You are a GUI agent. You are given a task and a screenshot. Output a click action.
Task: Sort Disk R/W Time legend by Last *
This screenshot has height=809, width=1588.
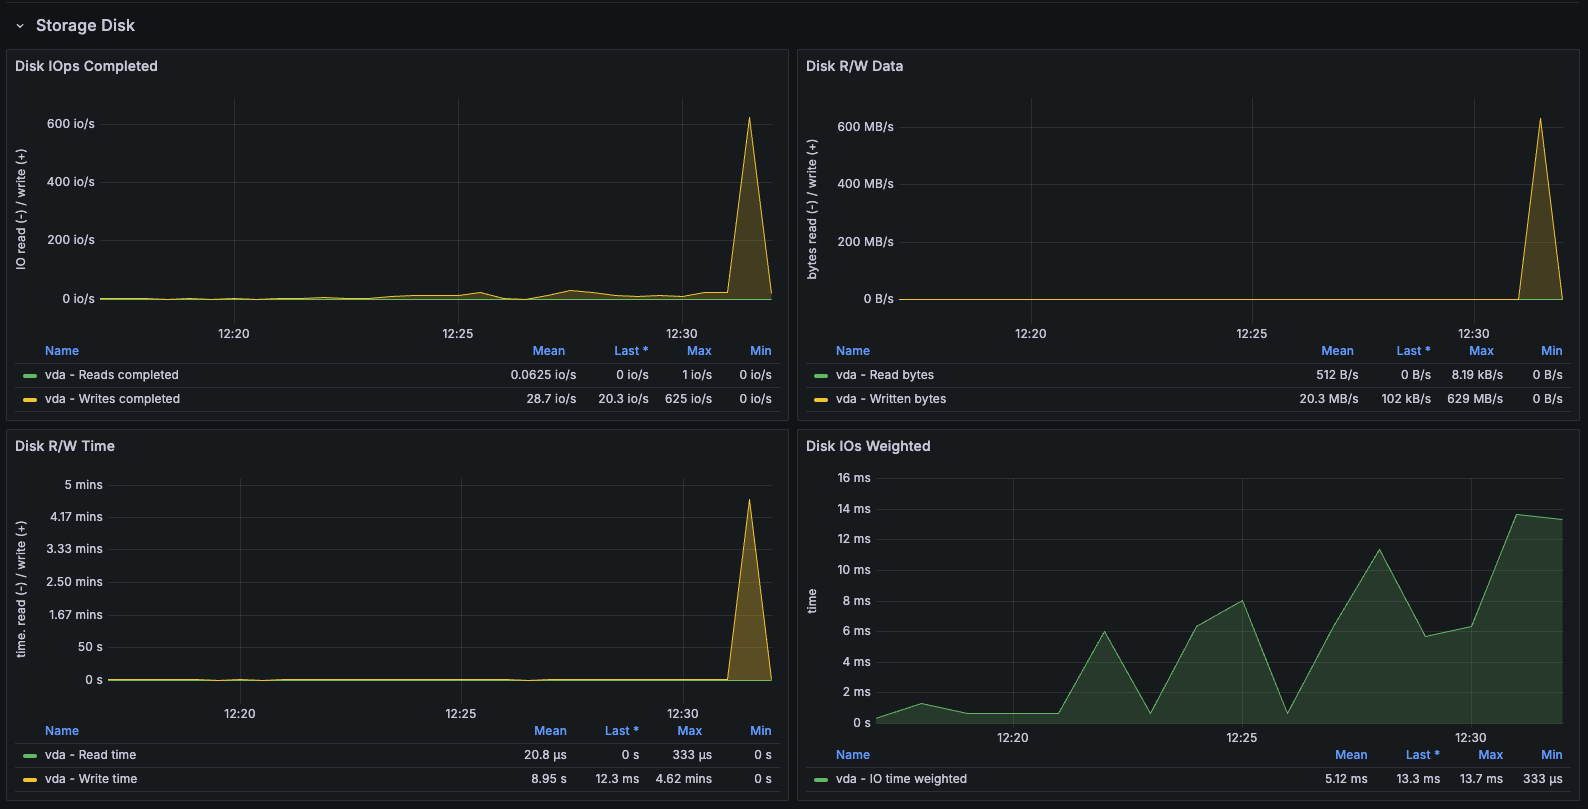[x=621, y=731]
